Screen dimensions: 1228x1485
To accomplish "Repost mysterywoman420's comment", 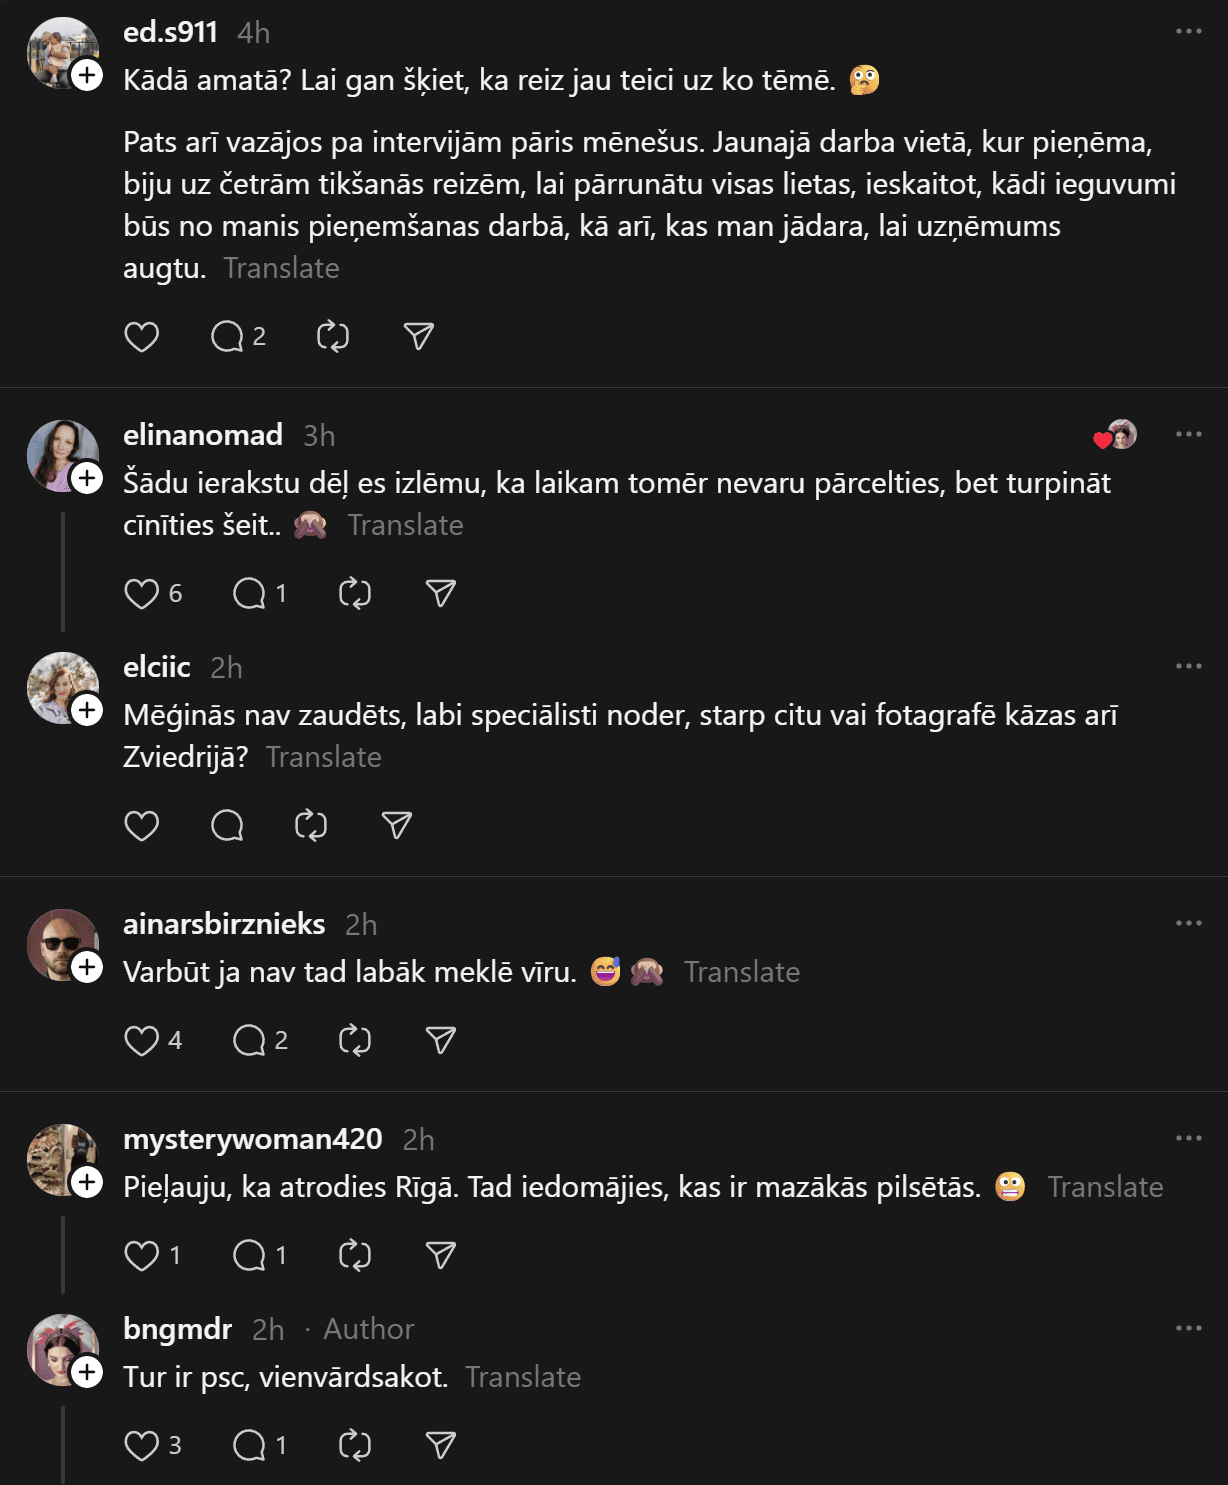I will [355, 1255].
